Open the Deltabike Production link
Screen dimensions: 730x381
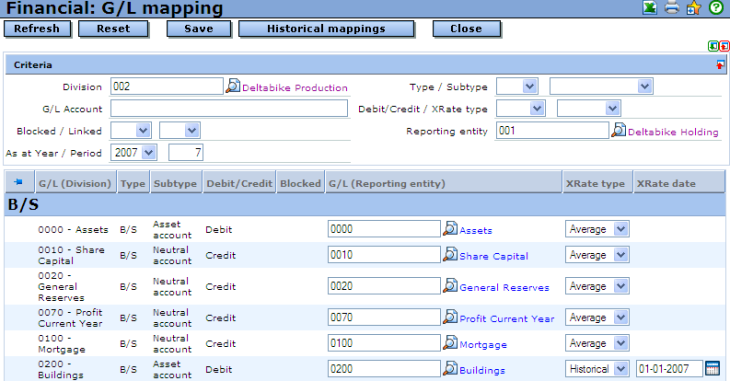click(295, 88)
